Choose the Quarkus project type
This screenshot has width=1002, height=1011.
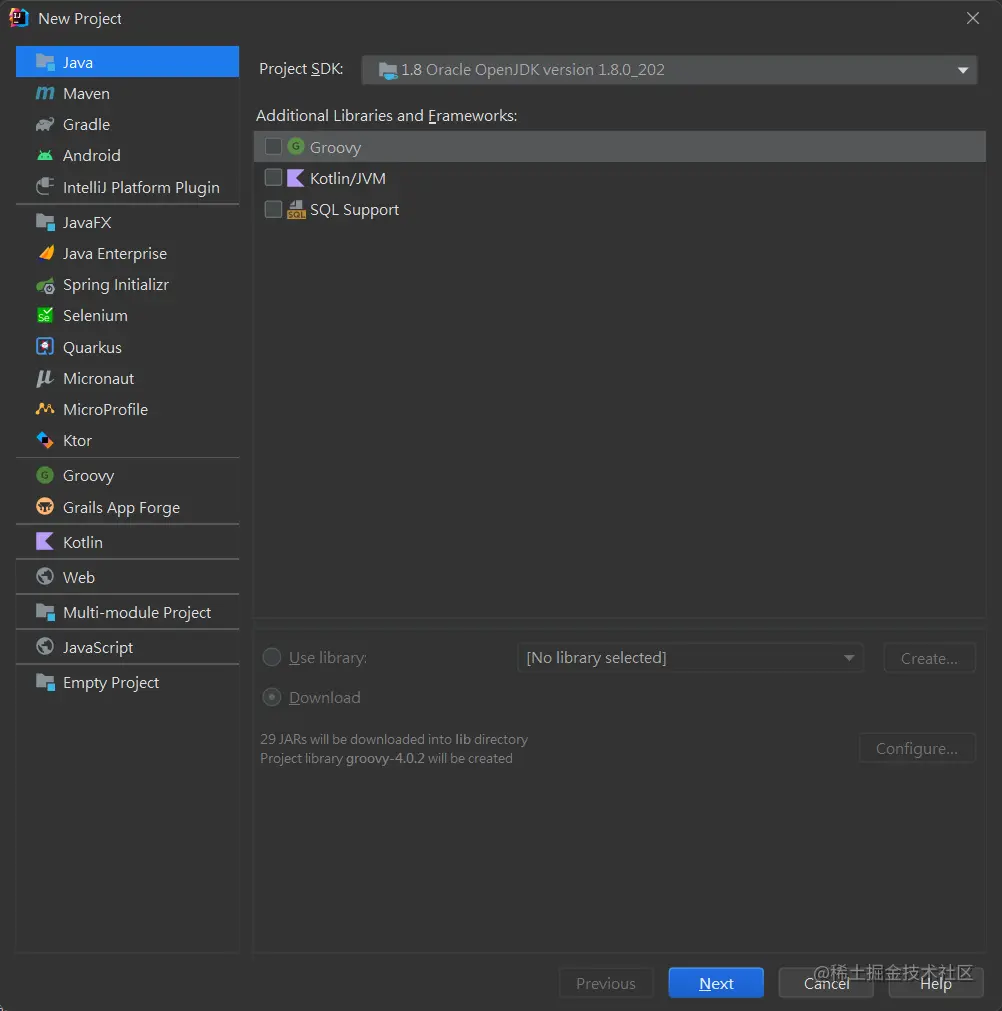point(127,348)
